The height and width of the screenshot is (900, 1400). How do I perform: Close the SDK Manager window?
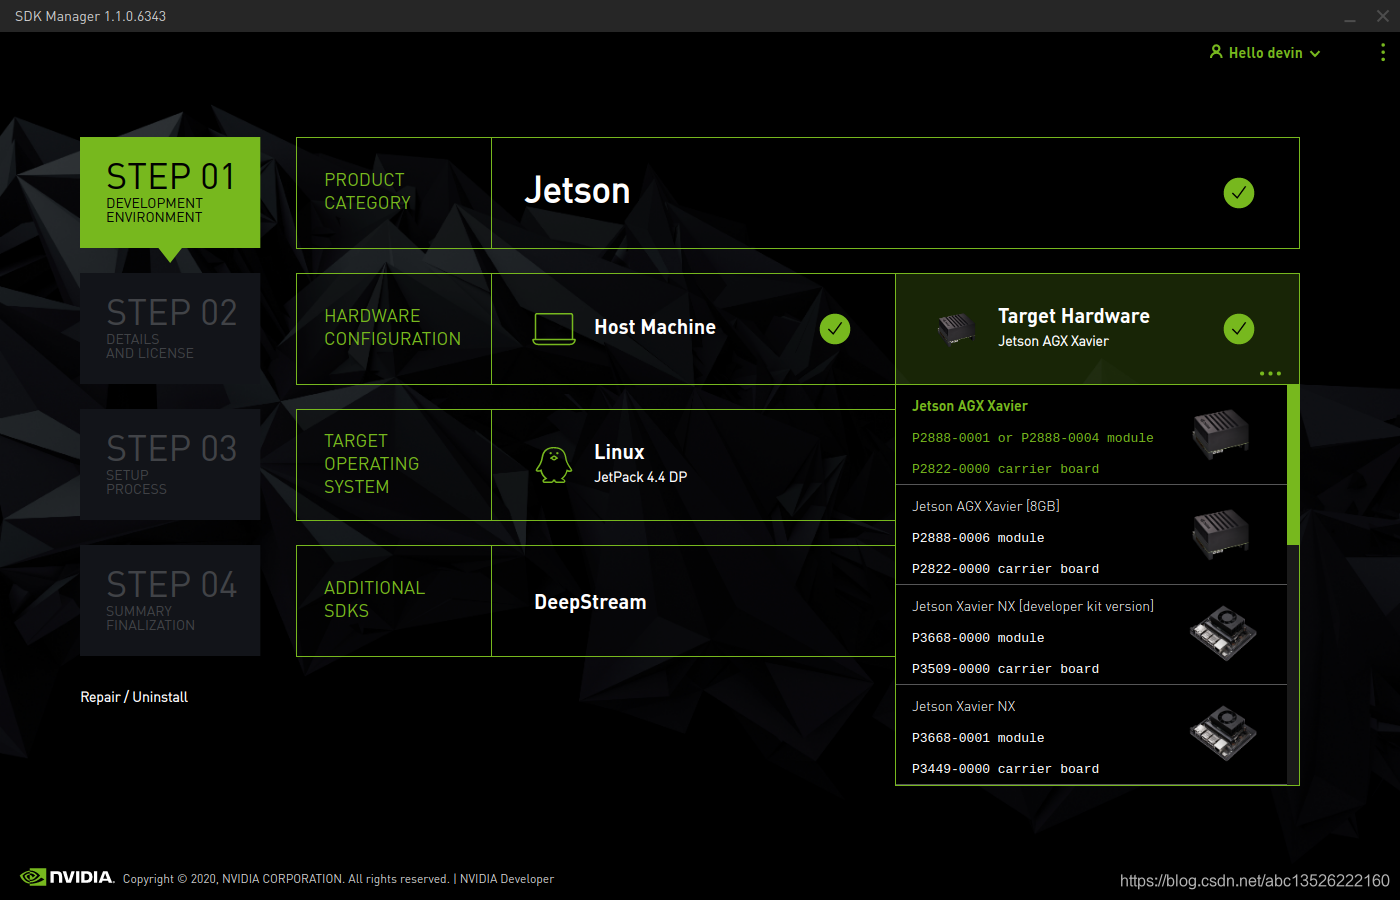(1383, 16)
